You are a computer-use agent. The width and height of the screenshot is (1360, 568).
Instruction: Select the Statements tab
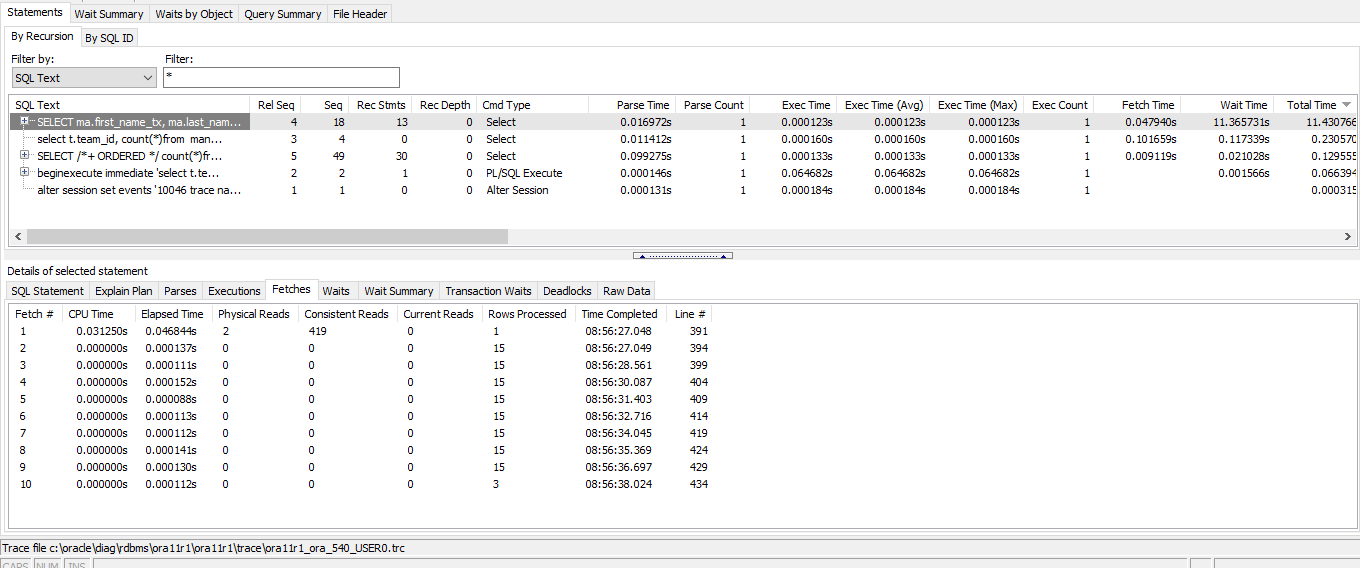click(x=35, y=12)
